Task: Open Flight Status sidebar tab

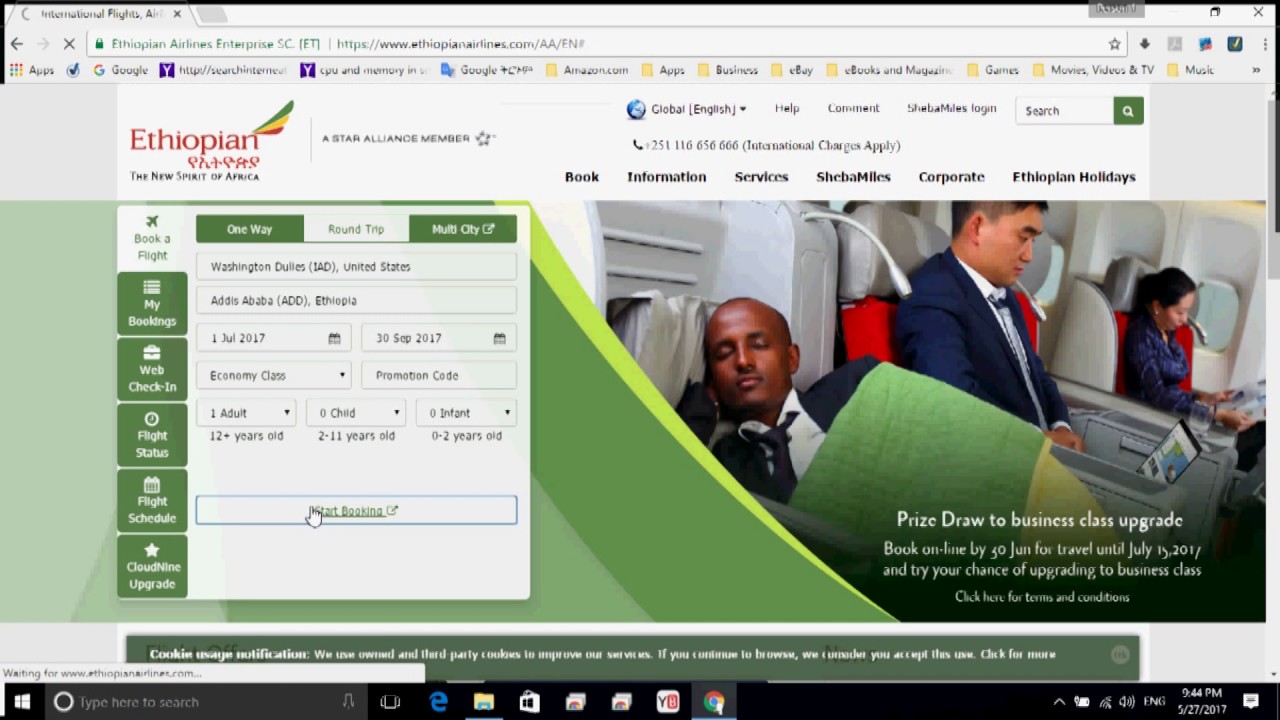Action: [x=152, y=435]
